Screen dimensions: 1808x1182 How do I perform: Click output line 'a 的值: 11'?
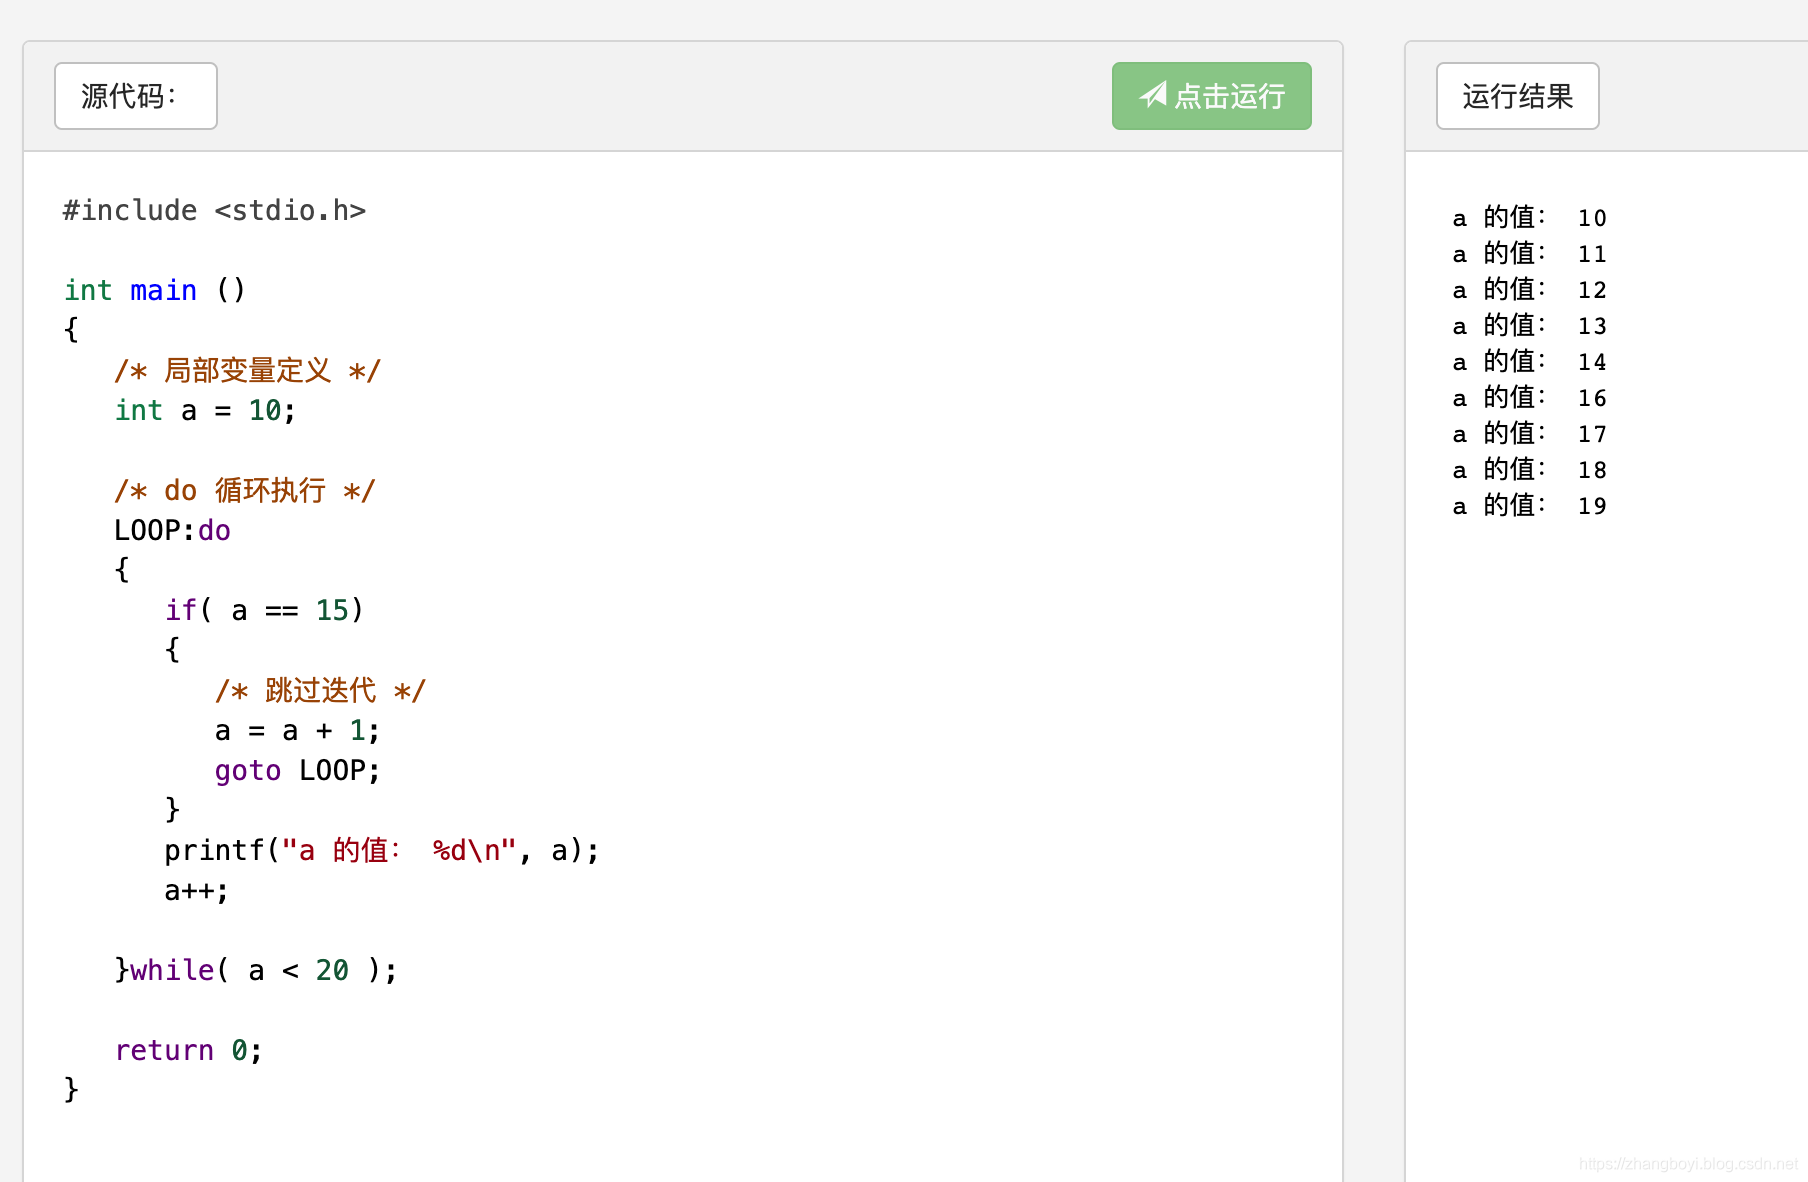click(x=1529, y=253)
